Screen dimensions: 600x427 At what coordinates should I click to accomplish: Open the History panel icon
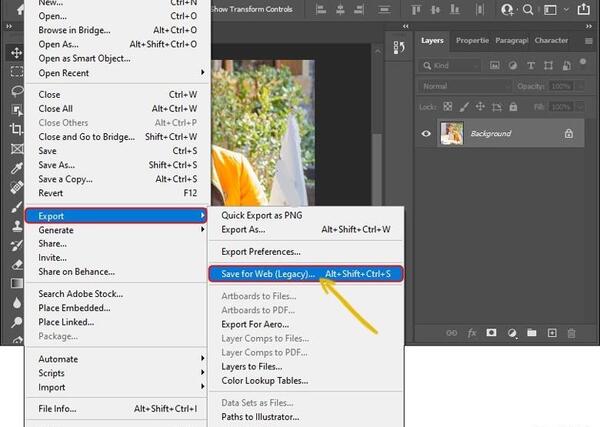[399, 48]
